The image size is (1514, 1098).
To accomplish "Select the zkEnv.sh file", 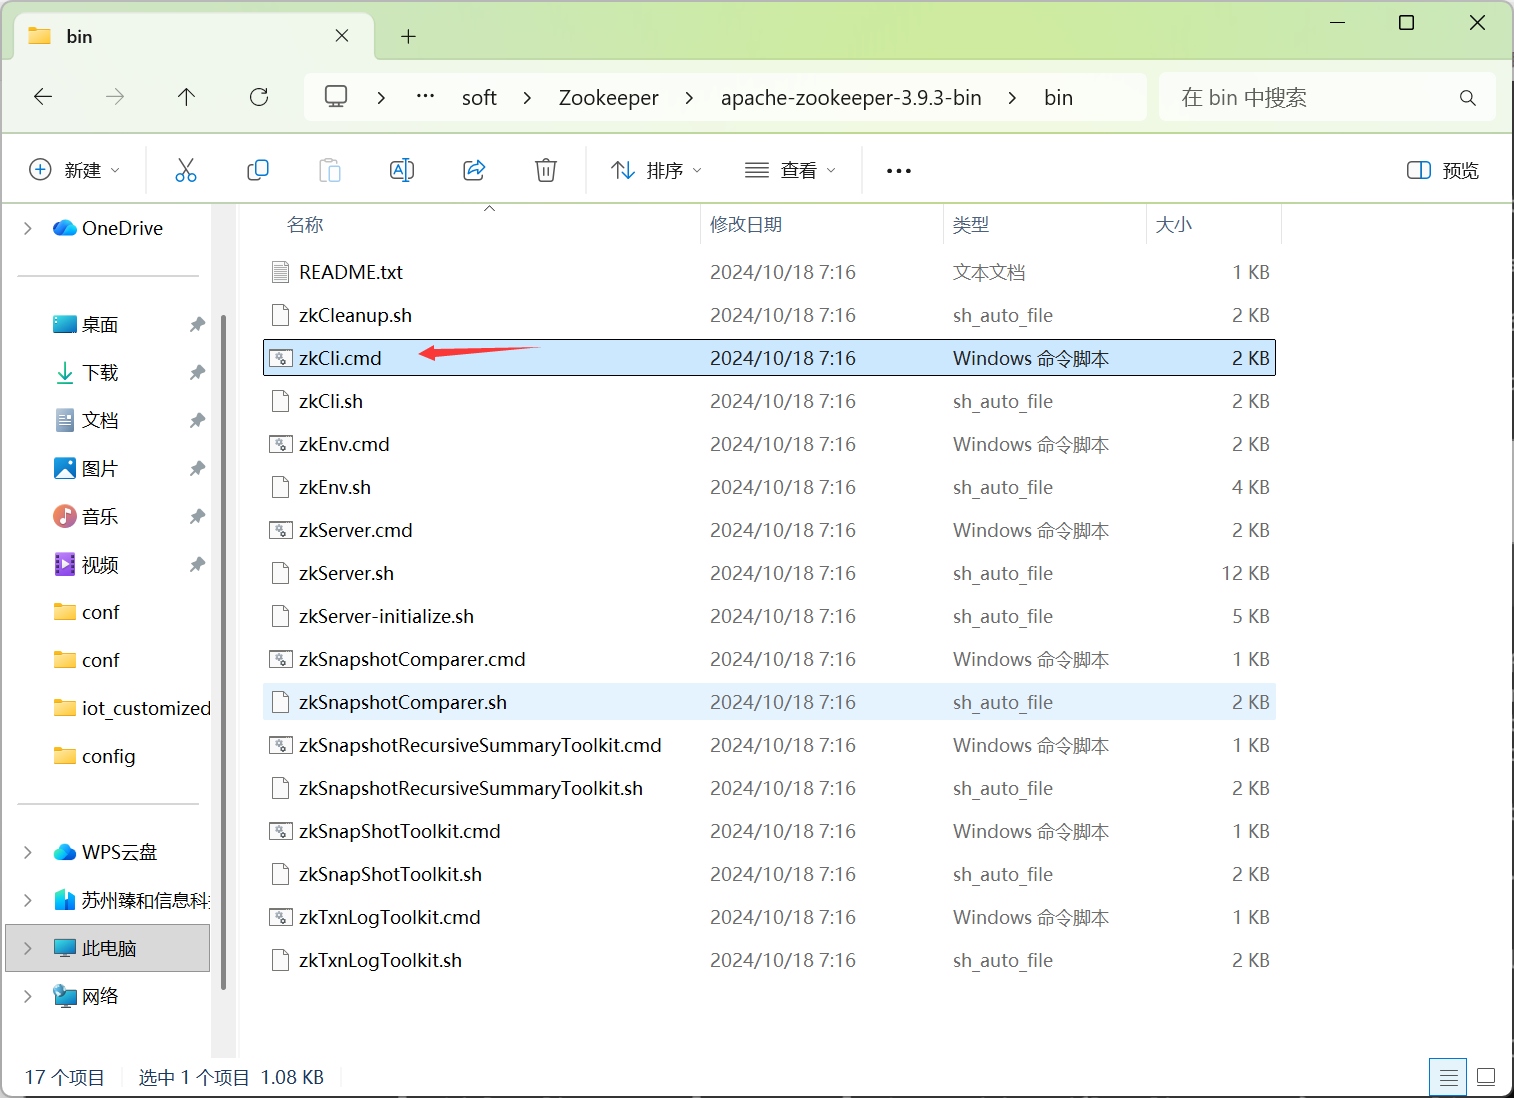I will [769, 487].
